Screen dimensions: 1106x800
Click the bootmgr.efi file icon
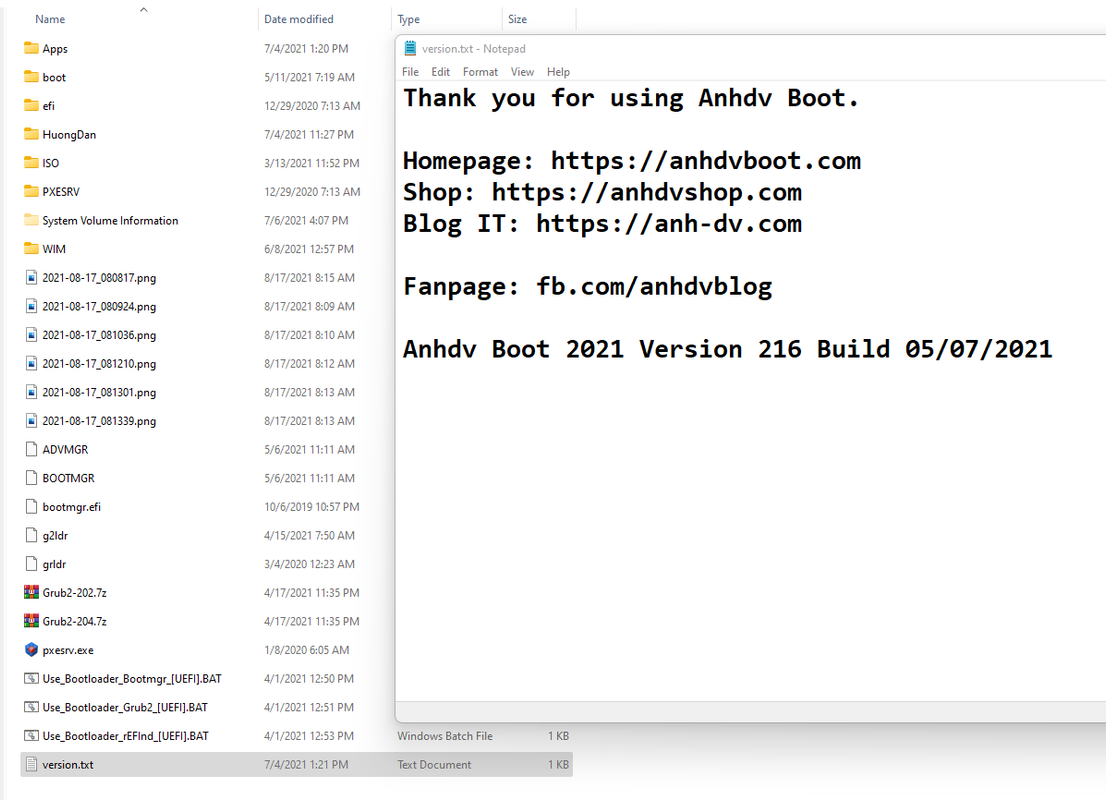coord(31,507)
